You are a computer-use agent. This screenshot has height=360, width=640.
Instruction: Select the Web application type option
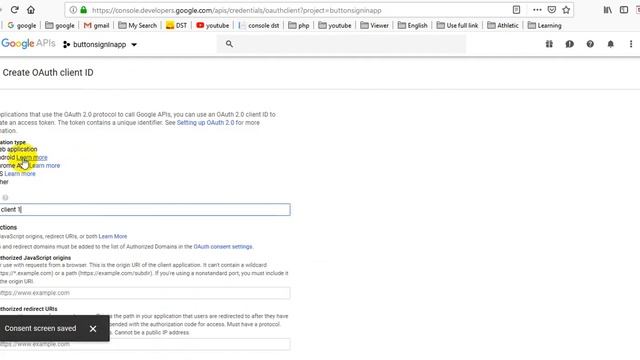(x=18, y=149)
